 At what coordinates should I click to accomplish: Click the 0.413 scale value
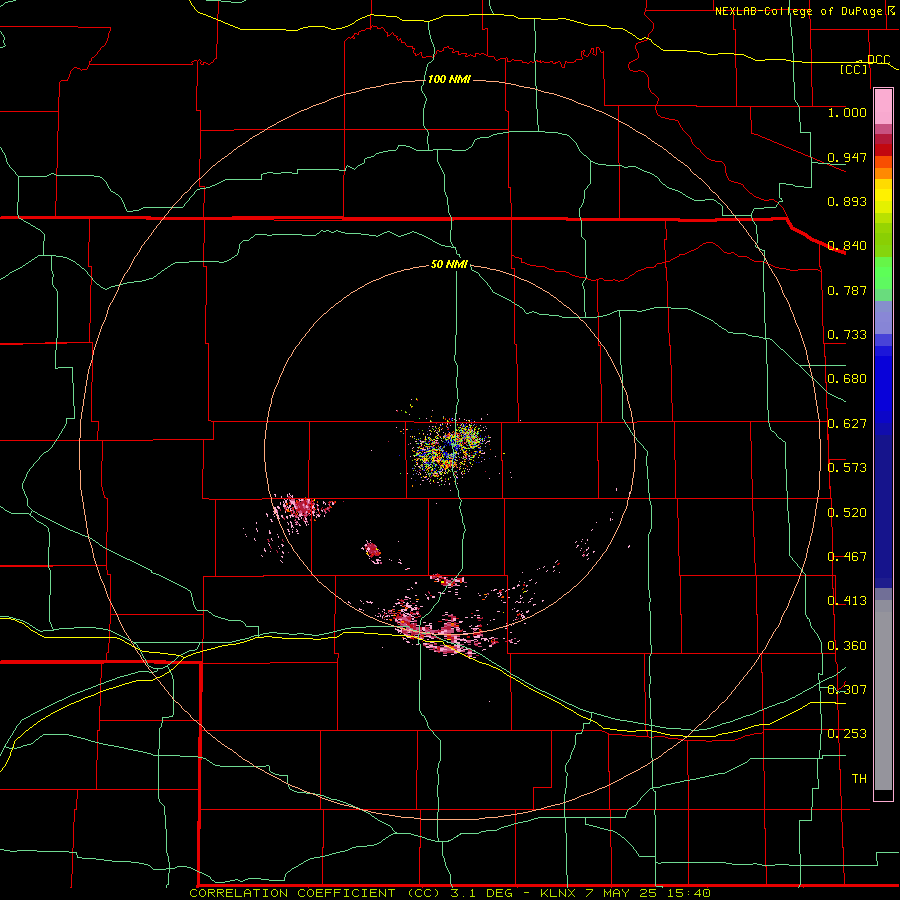(847, 601)
